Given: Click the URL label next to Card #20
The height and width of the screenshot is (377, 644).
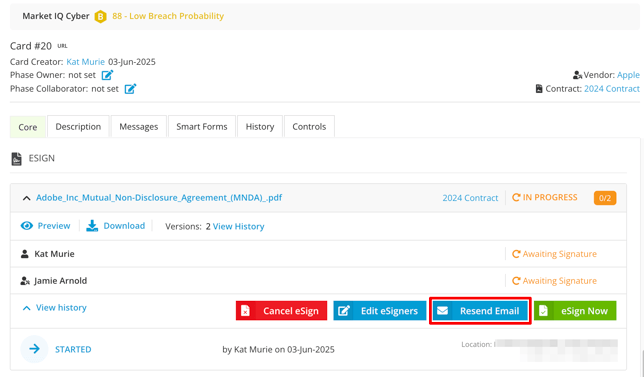Looking at the screenshot, I should coord(62,46).
